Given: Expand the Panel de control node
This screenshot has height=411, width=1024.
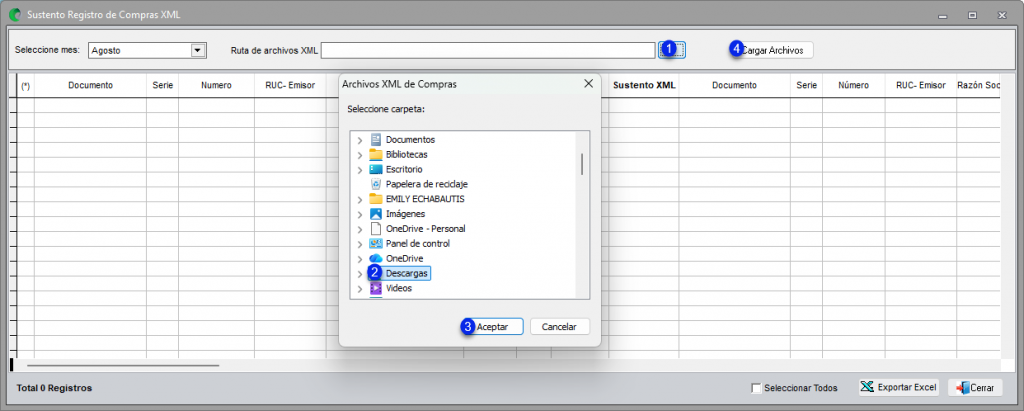Looking at the screenshot, I should pos(359,244).
